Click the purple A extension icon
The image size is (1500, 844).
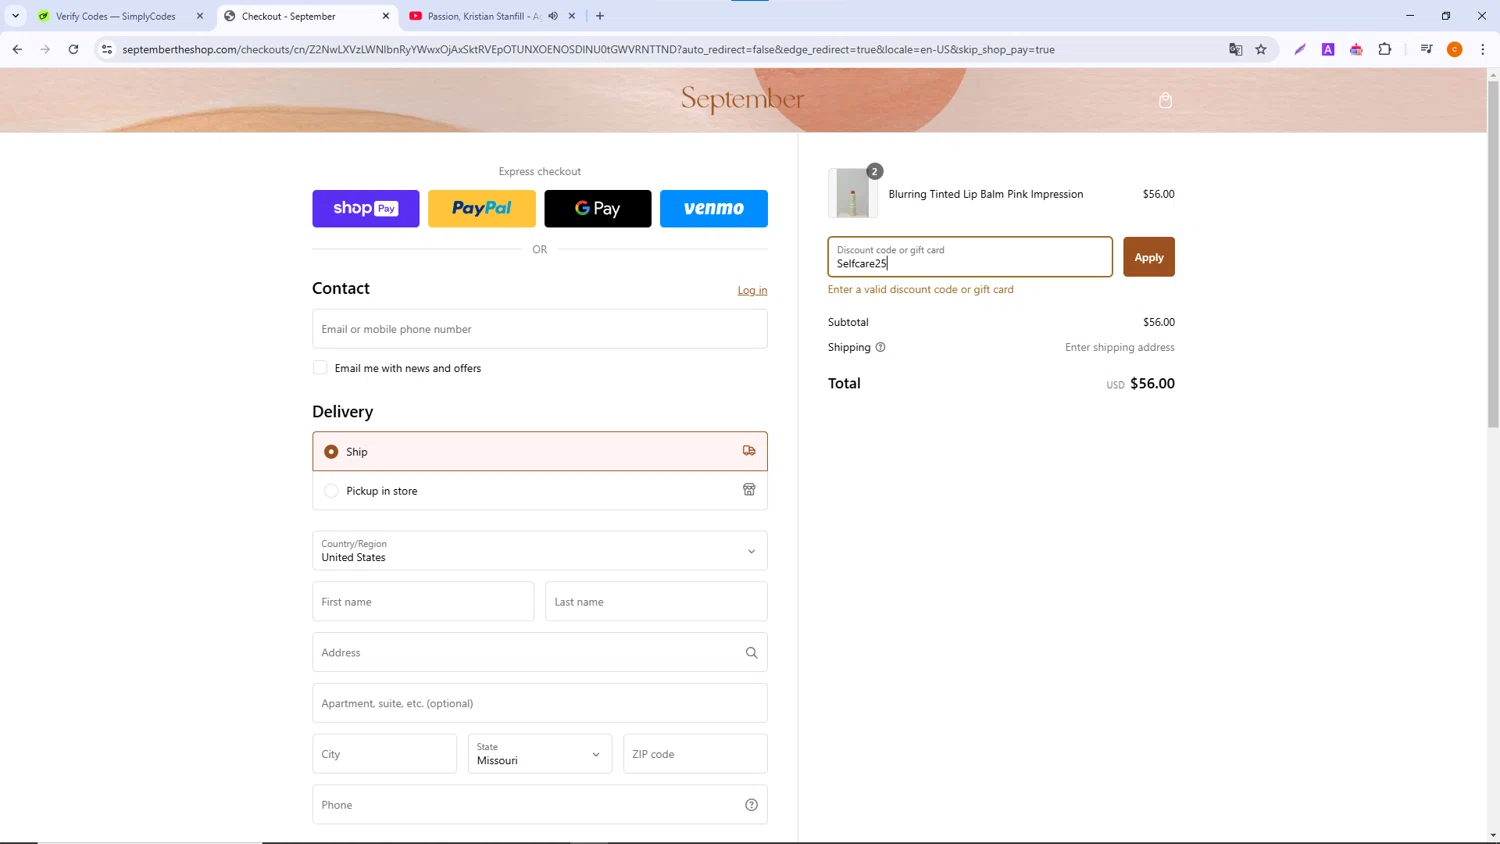pos(1328,49)
